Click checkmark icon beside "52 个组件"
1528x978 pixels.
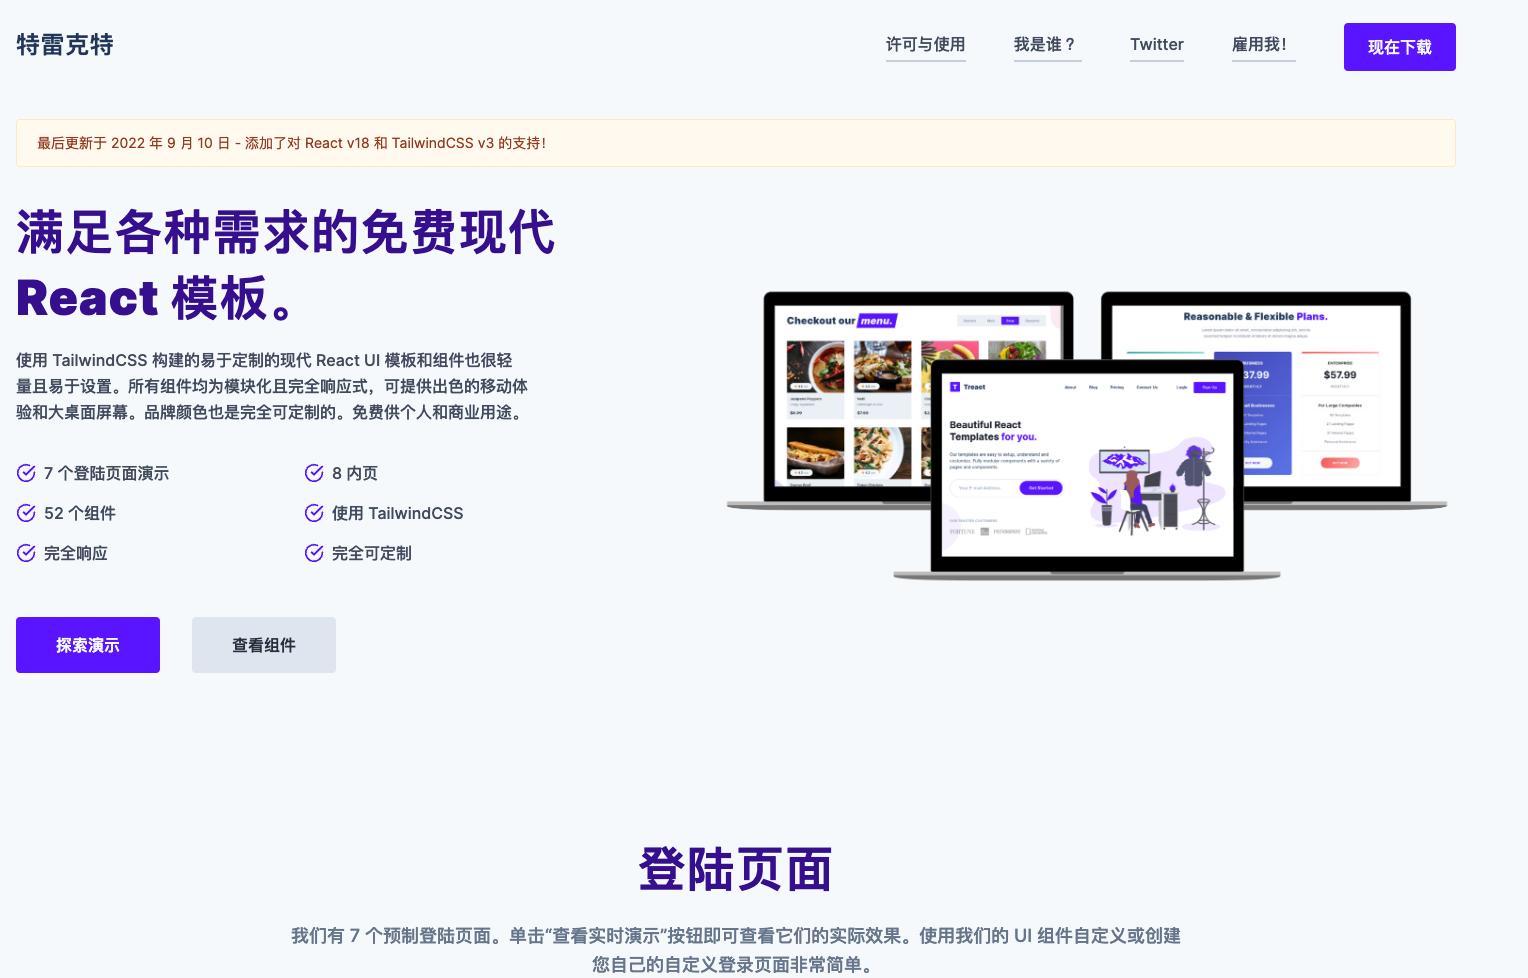click(26, 513)
